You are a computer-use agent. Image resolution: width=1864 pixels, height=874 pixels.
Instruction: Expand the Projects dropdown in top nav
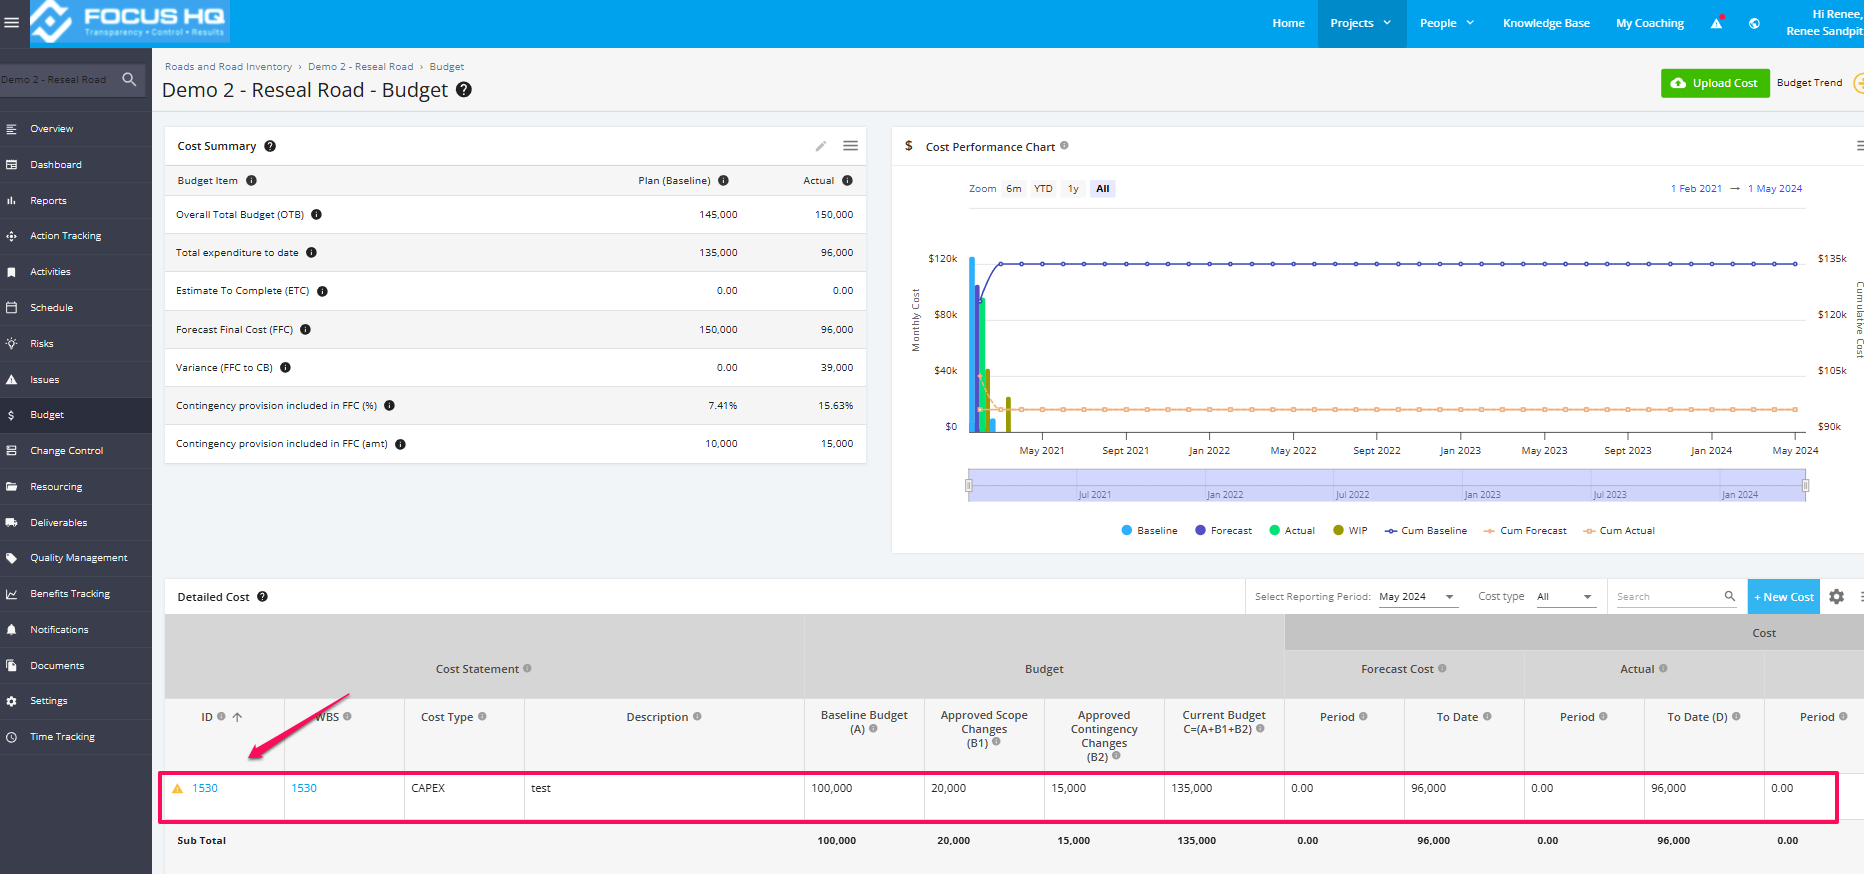pyautogui.click(x=1360, y=23)
